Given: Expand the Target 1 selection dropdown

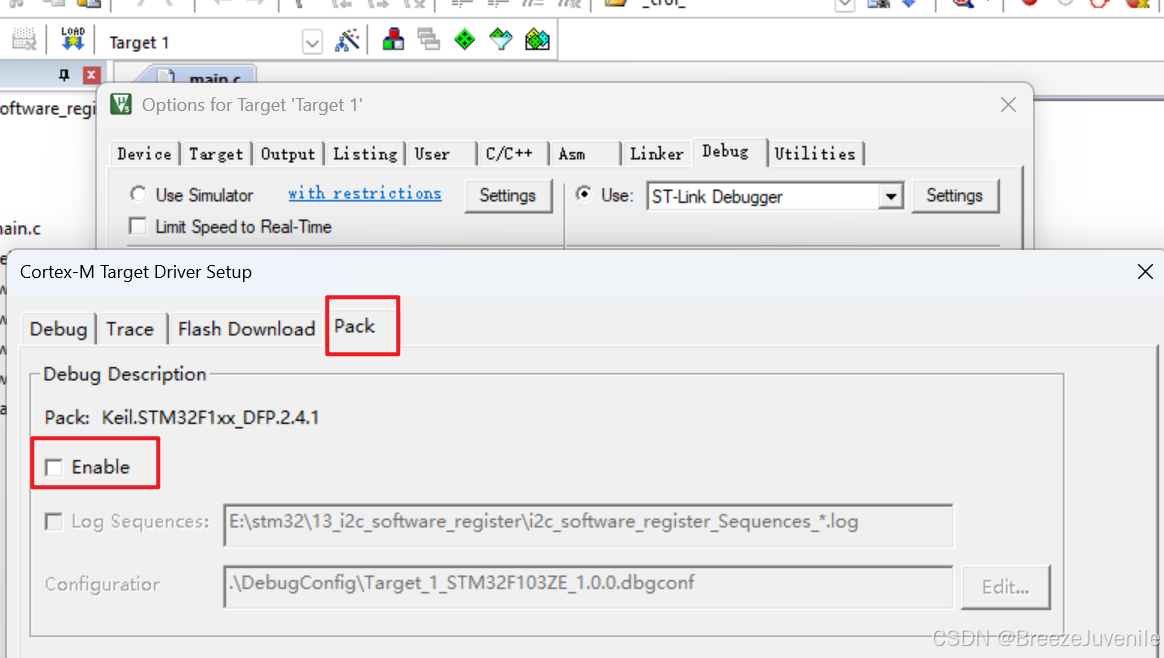Looking at the screenshot, I should (313, 42).
